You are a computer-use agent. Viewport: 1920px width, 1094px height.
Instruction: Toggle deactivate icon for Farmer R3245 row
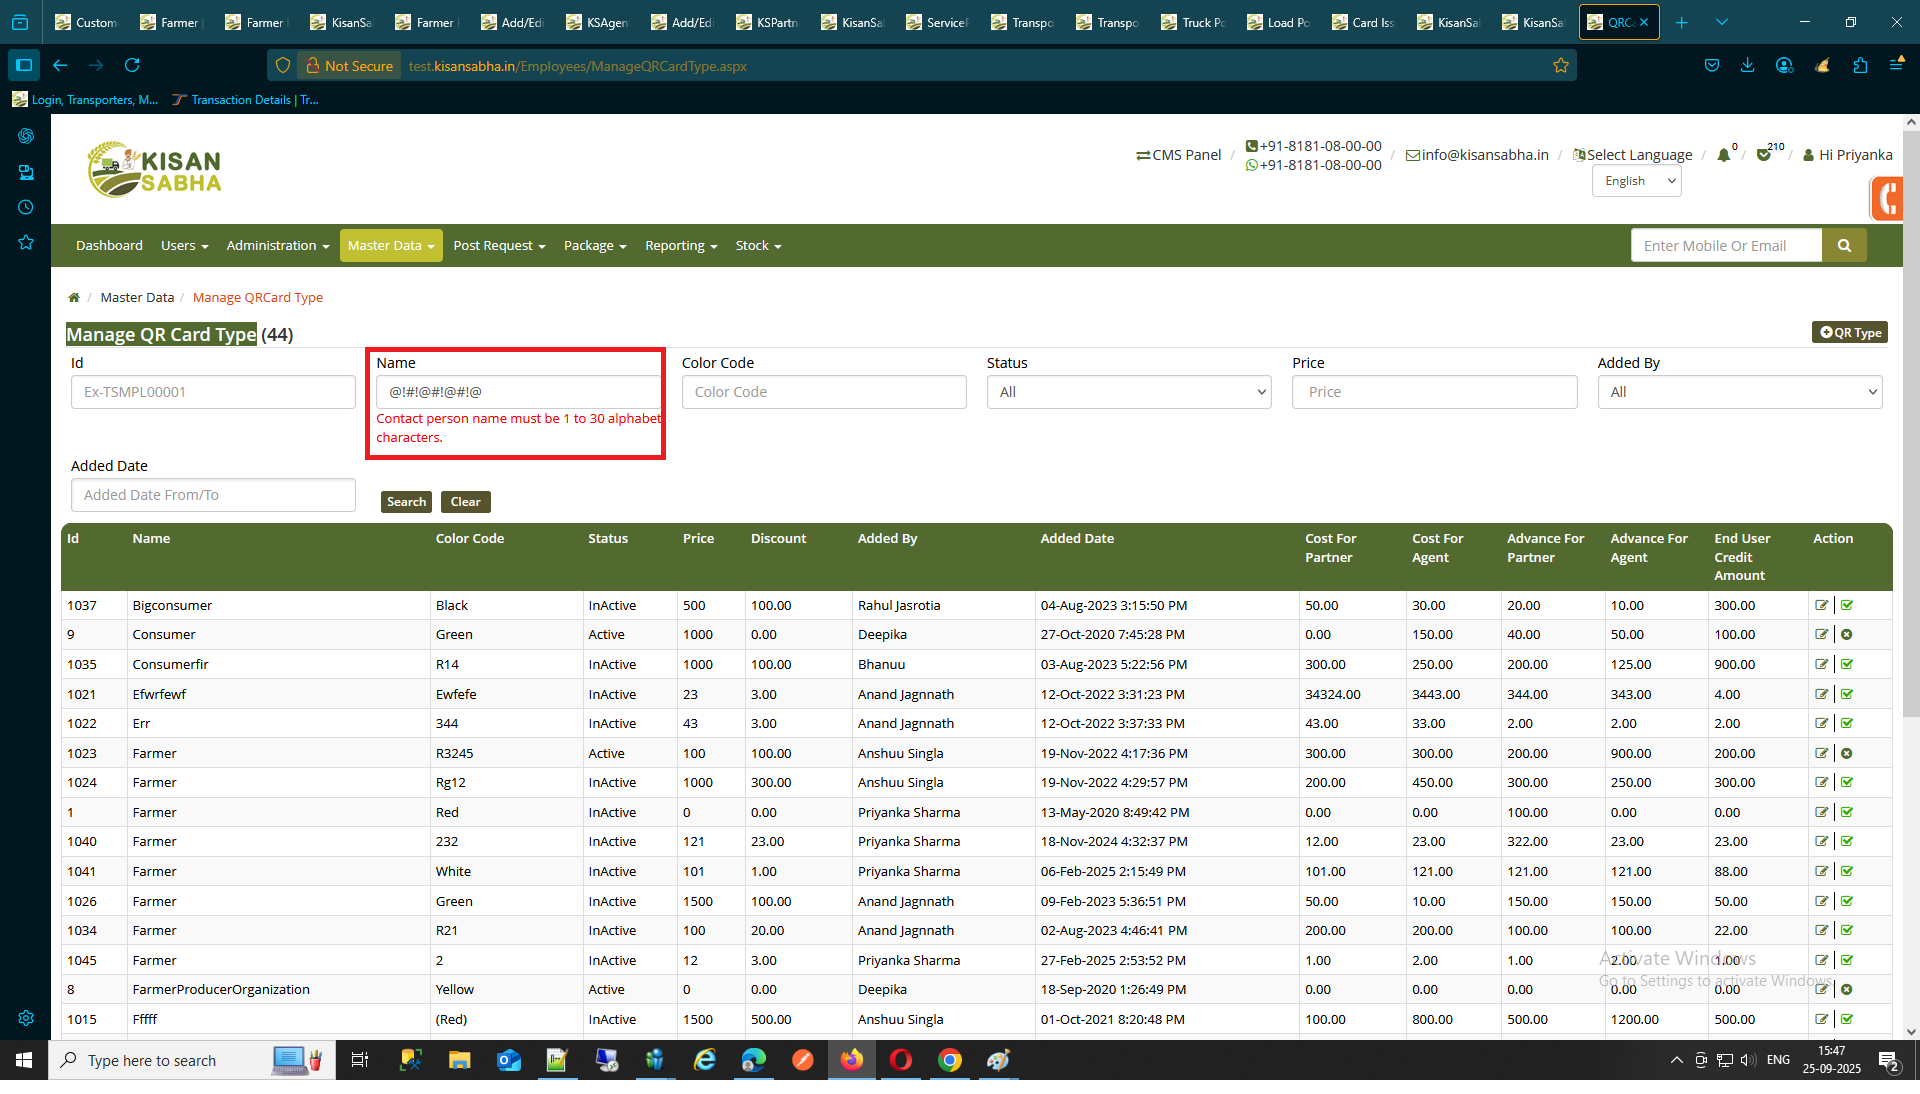1847,753
